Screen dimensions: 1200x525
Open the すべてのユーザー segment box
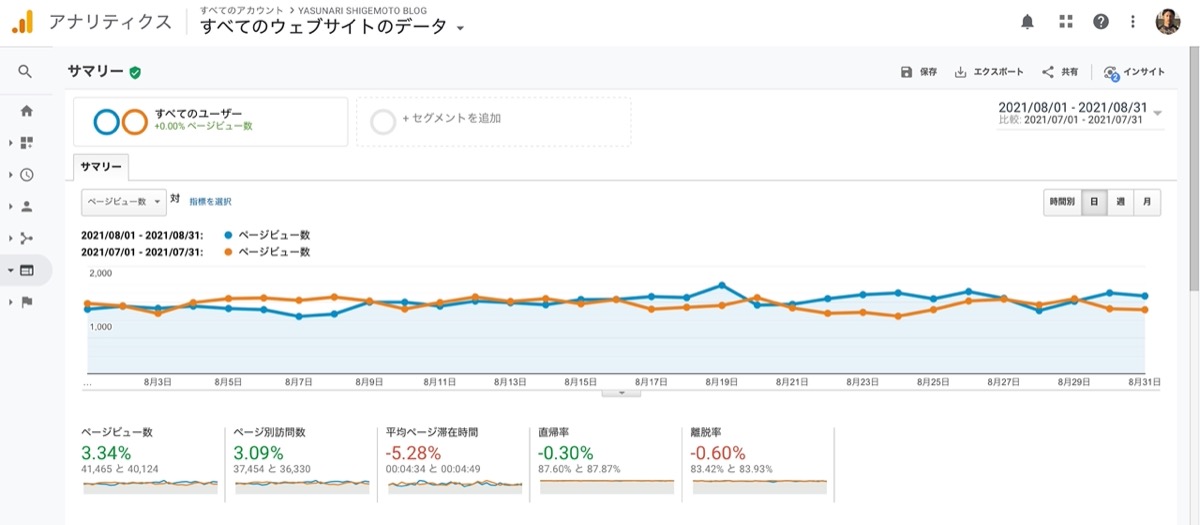tap(211, 122)
